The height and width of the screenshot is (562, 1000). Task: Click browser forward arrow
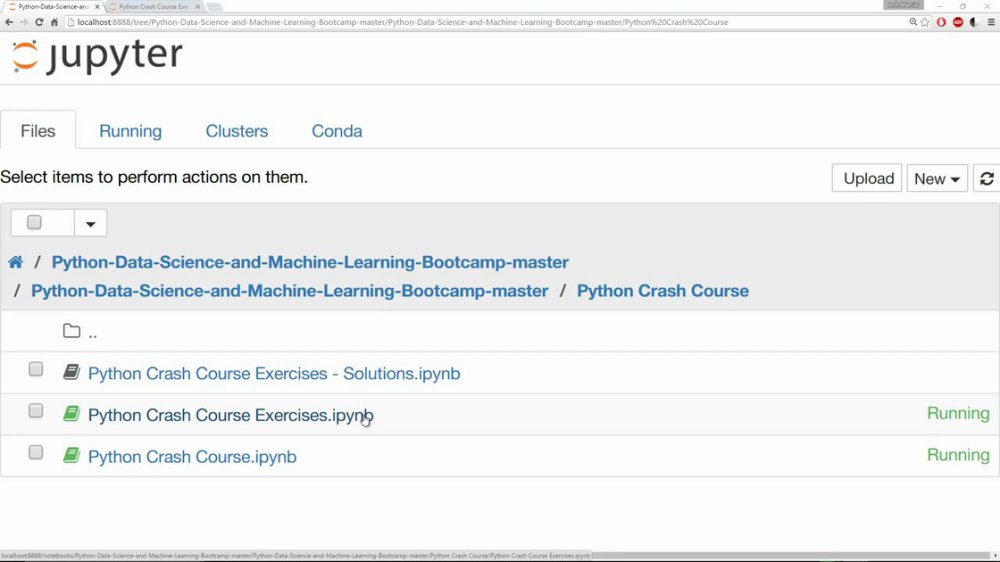[24, 22]
